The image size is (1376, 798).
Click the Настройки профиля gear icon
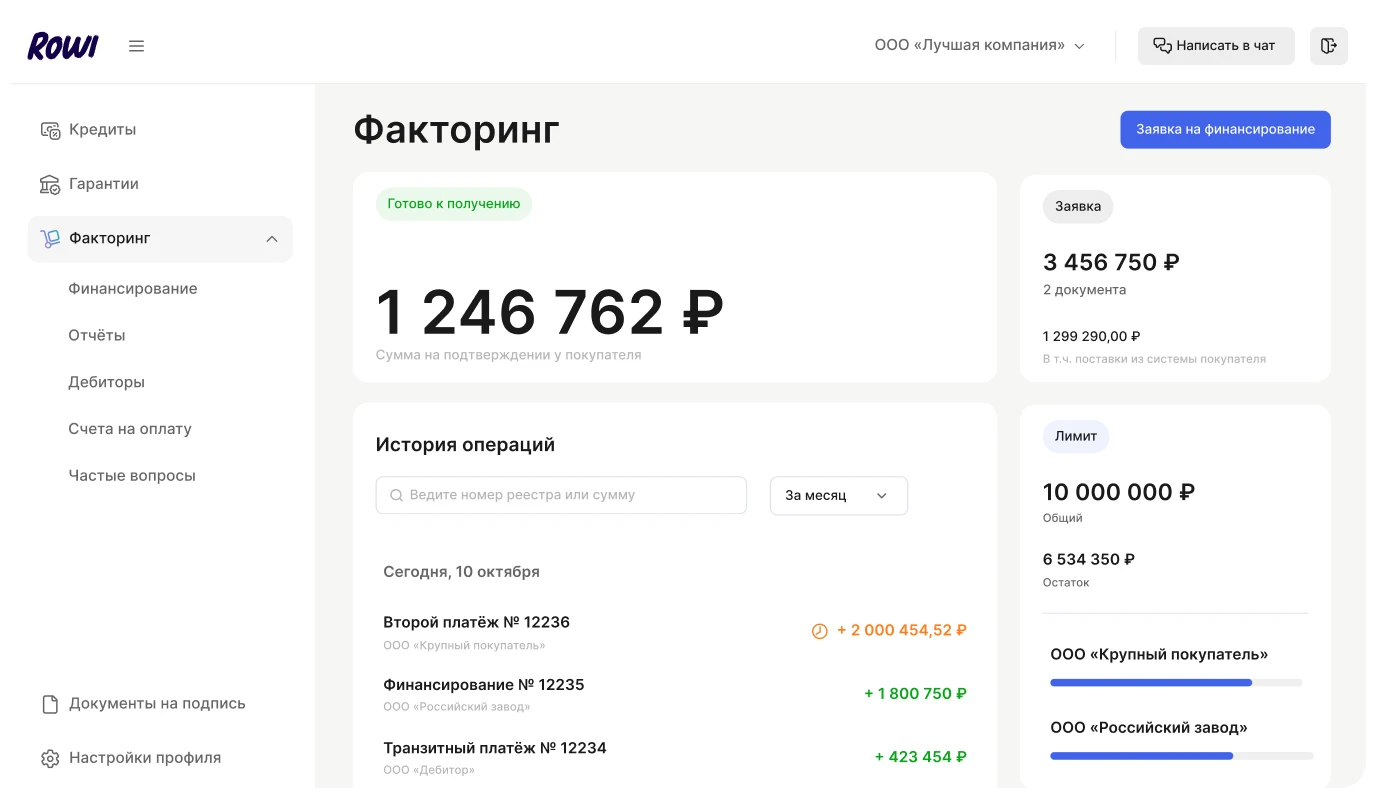pos(50,758)
